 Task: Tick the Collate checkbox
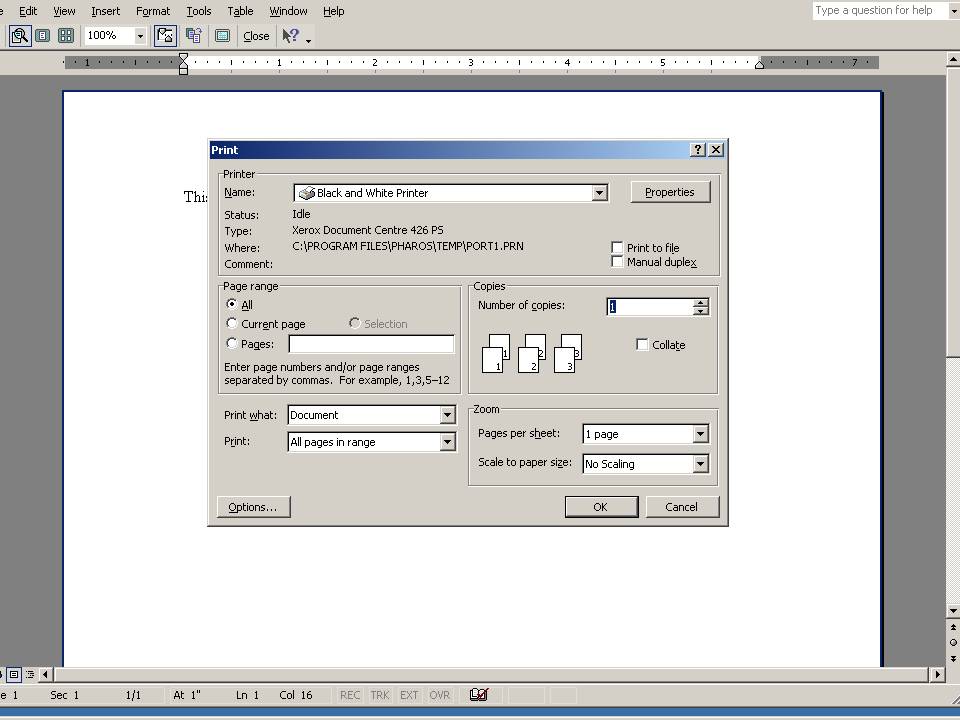[642, 345]
